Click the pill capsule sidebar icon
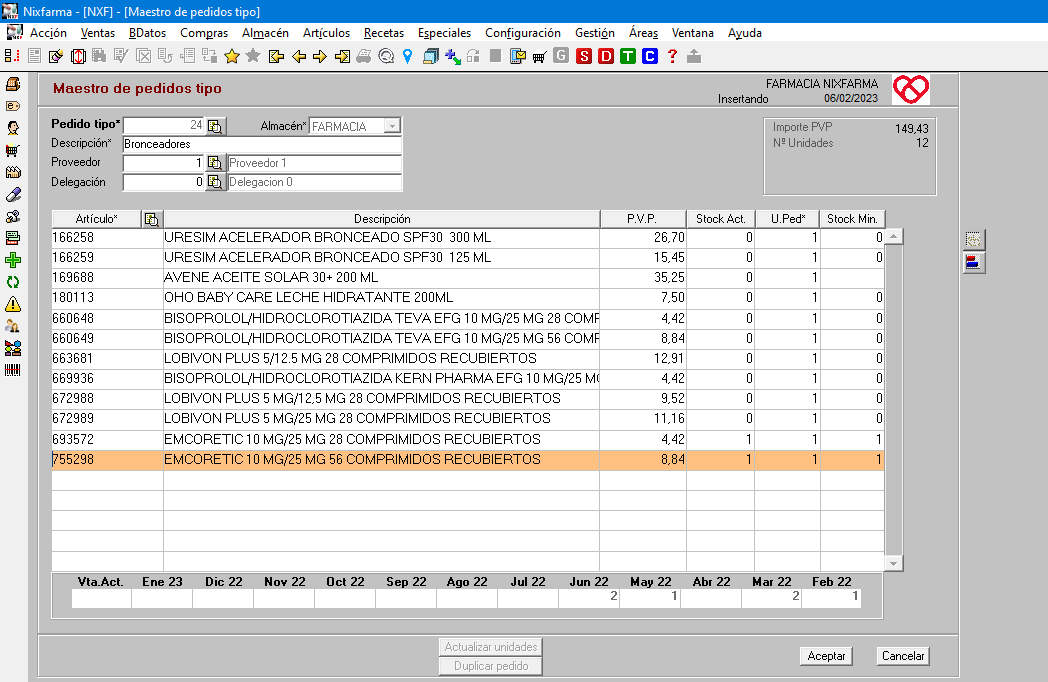The width and height of the screenshot is (1048, 682). coord(13,195)
